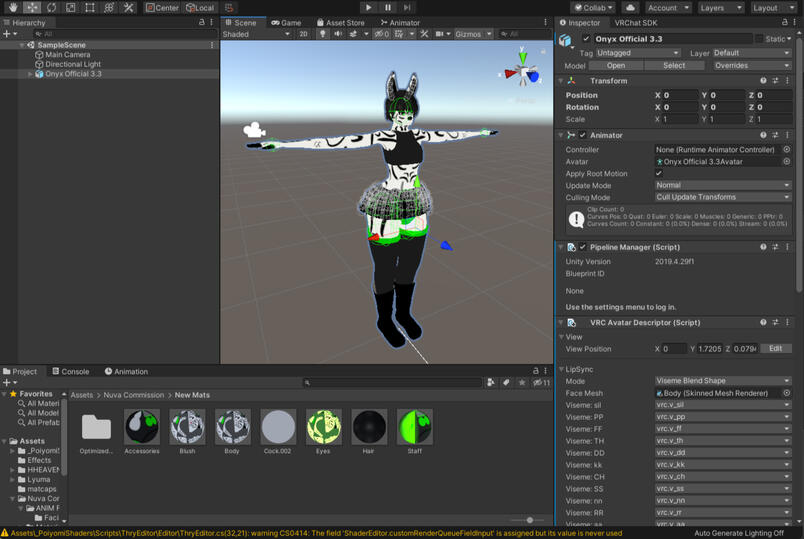Uncheck Apply Root Motion checkbox
This screenshot has width=804, height=539.
[659, 173]
